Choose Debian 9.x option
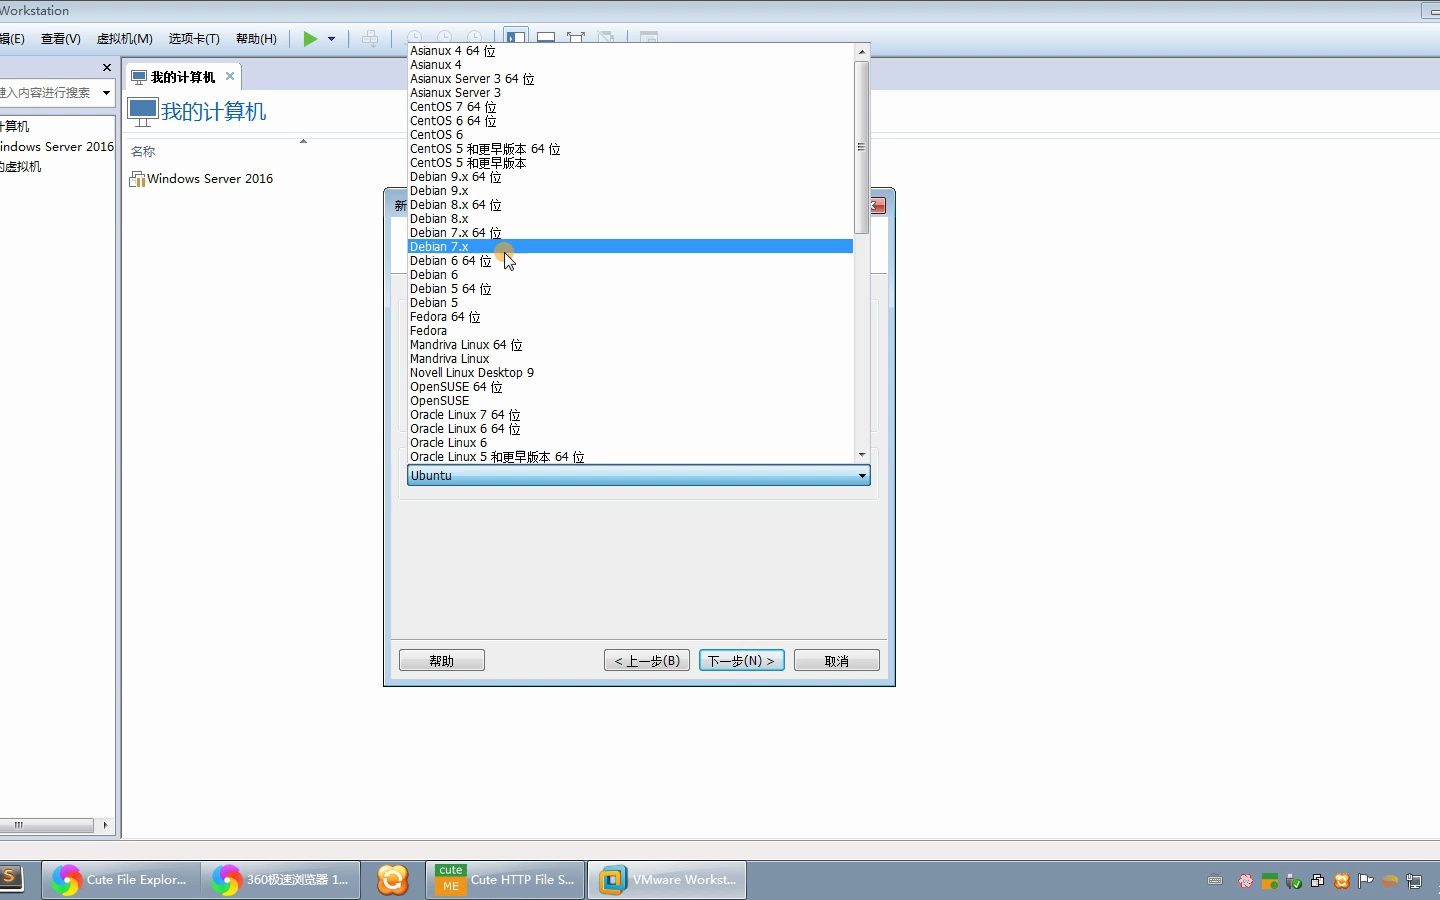1440x900 pixels. point(630,191)
